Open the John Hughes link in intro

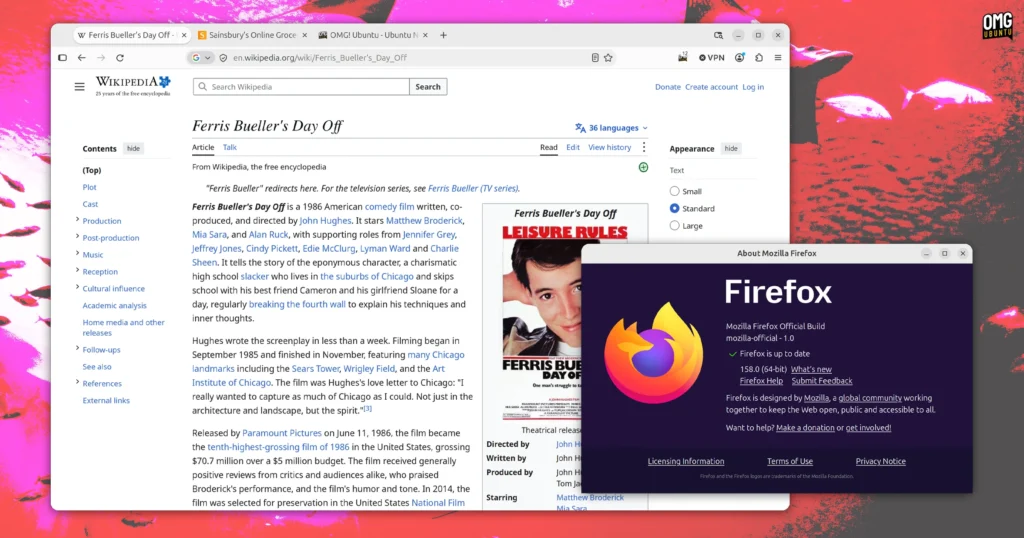pos(325,221)
